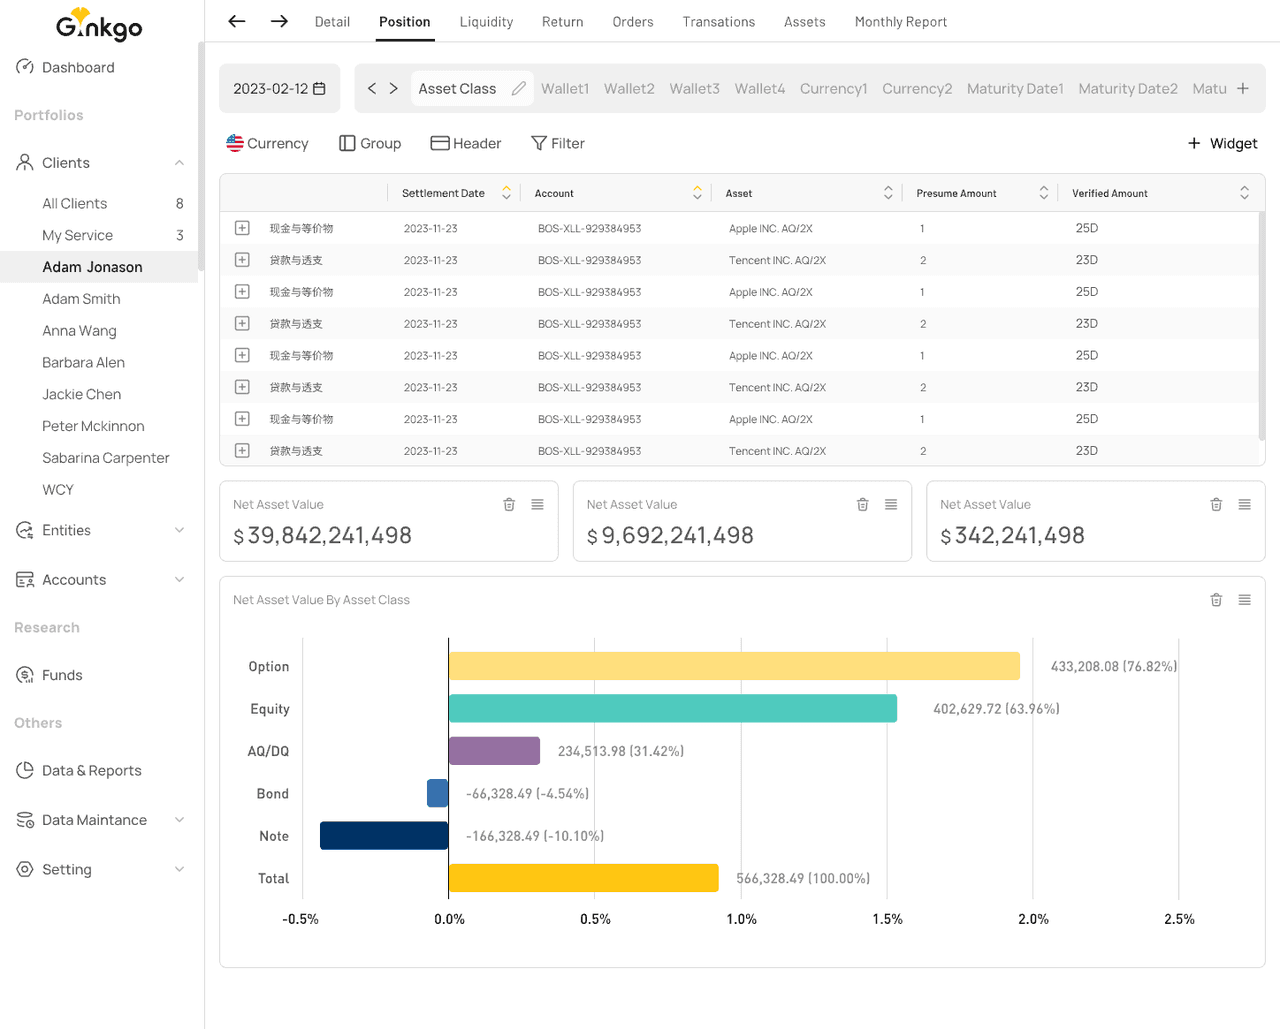The image size is (1280, 1029).
Task: Add a new Widget
Action: pyautogui.click(x=1222, y=143)
